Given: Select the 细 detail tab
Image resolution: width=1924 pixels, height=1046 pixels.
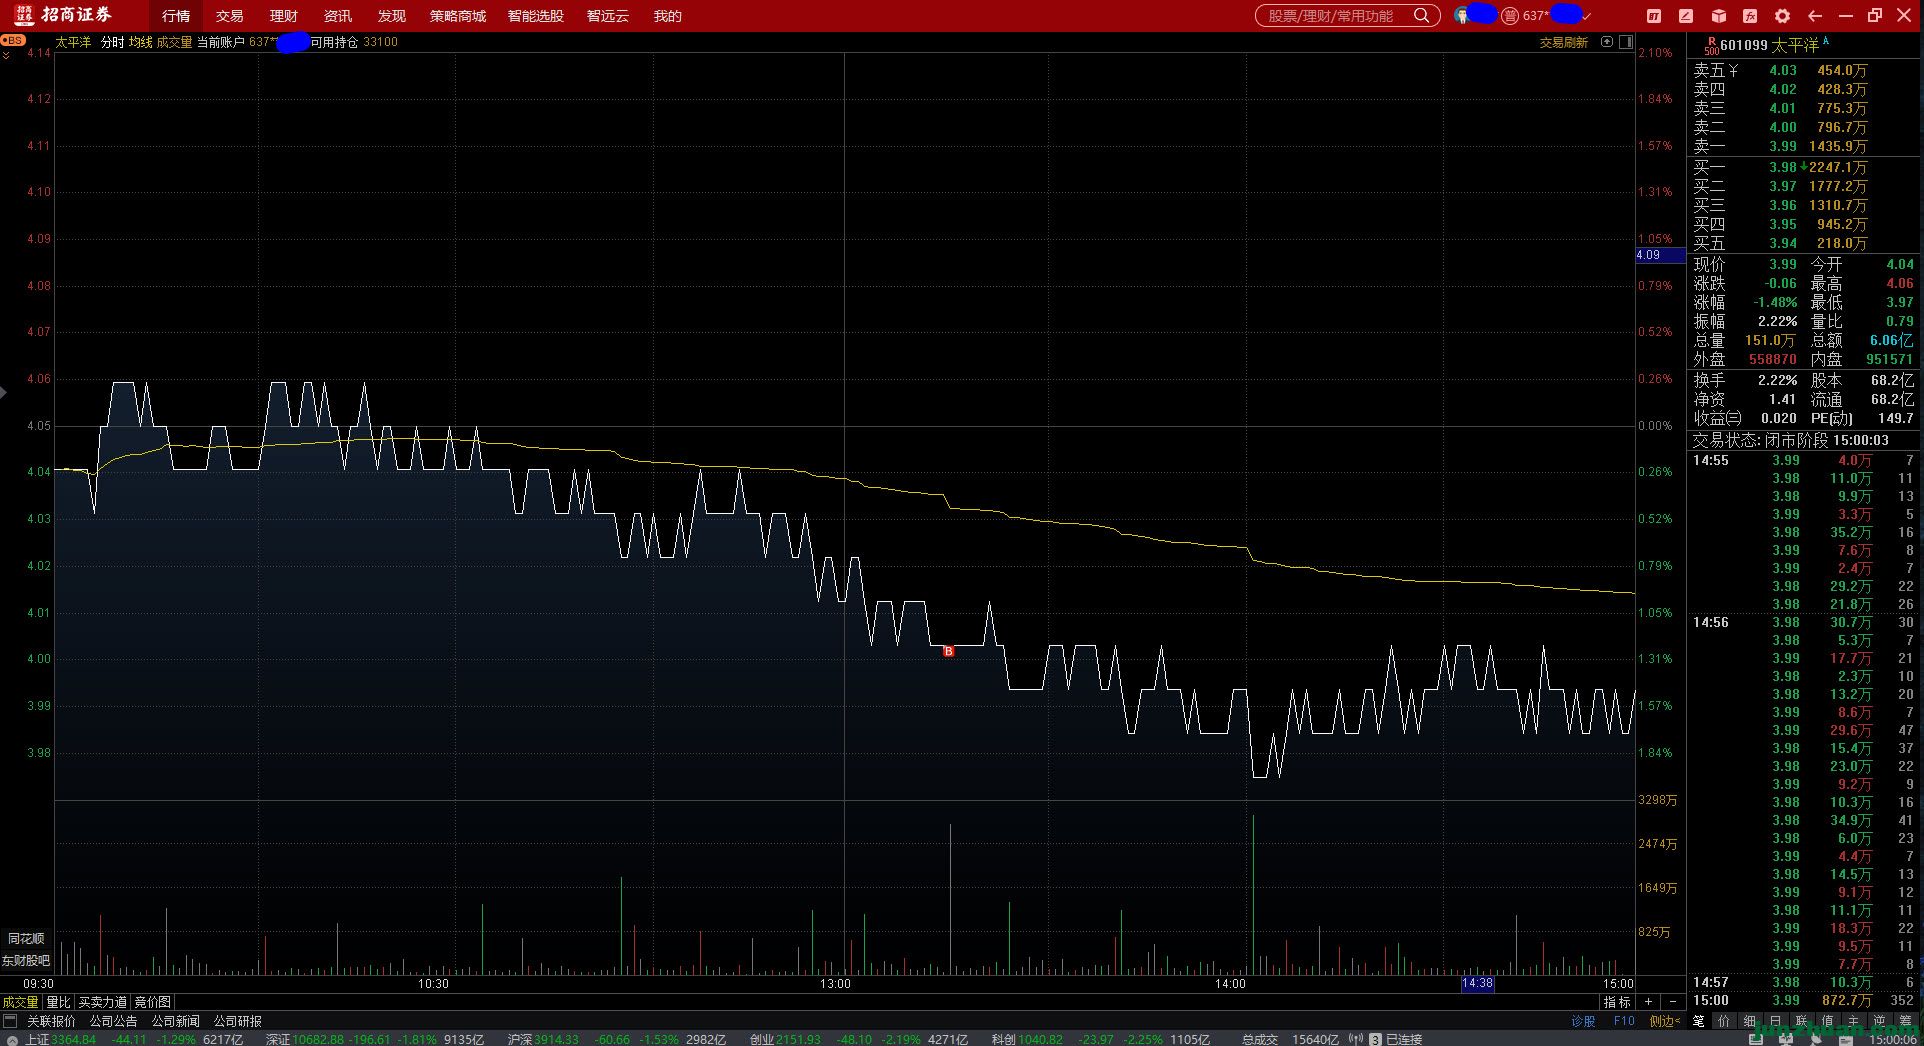Looking at the screenshot, I should point(1750,1021).
